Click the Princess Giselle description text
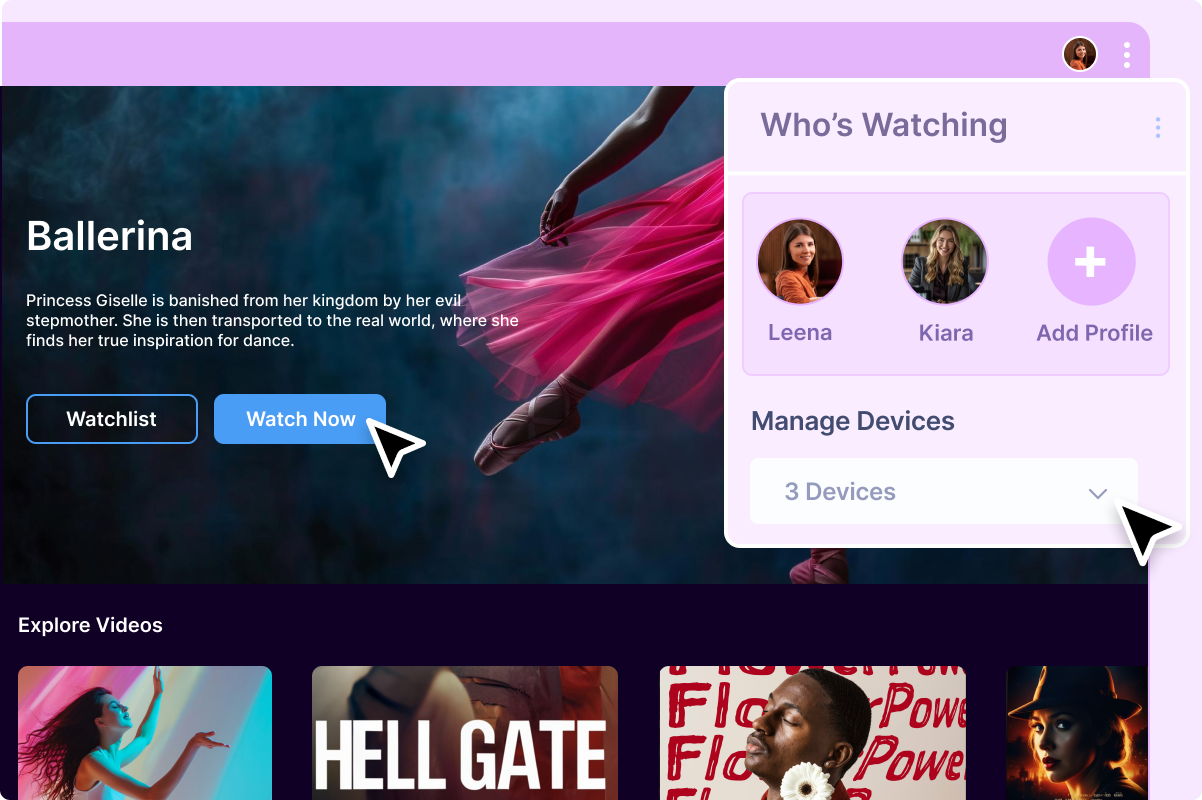This screenshot has width=1202, height=800. coord(272,320)
